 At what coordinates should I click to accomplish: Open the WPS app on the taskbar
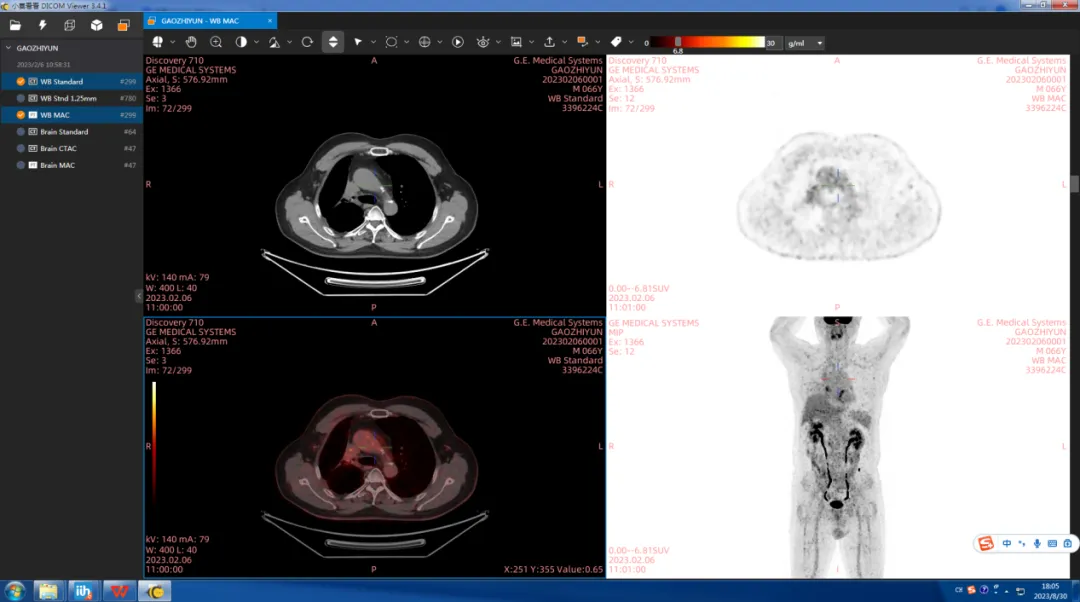pyautogui.click(x=119, y=591)
